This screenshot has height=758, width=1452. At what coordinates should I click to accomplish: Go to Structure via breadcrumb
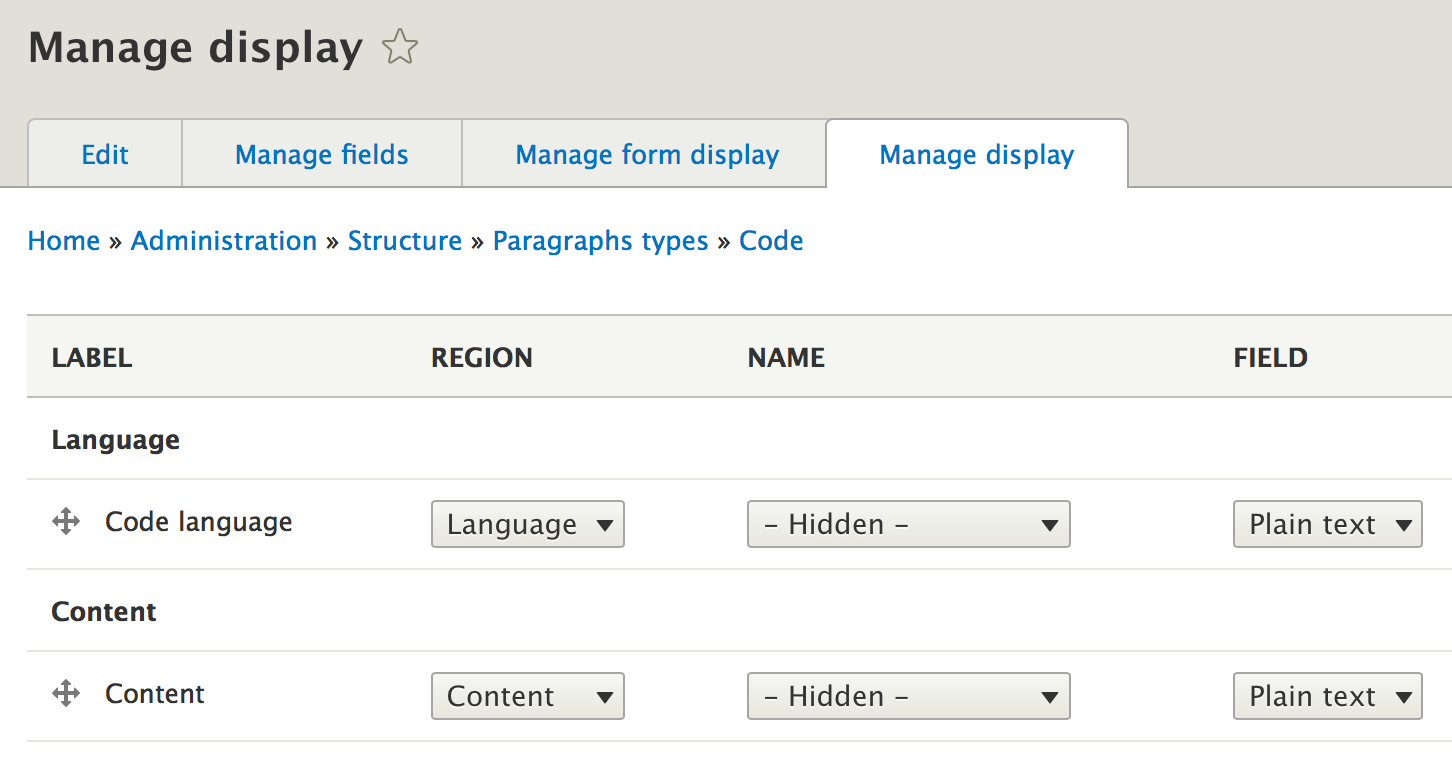point(405,240)
